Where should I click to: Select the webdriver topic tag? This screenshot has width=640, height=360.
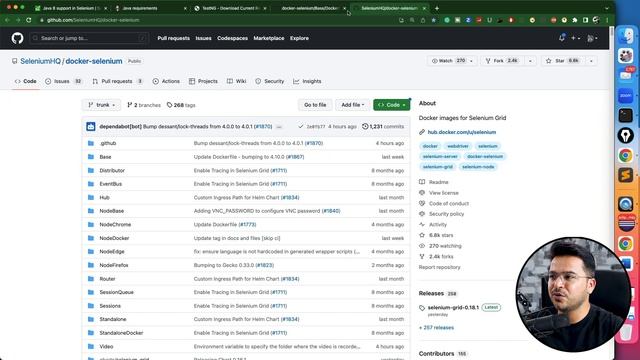point(458,146)
